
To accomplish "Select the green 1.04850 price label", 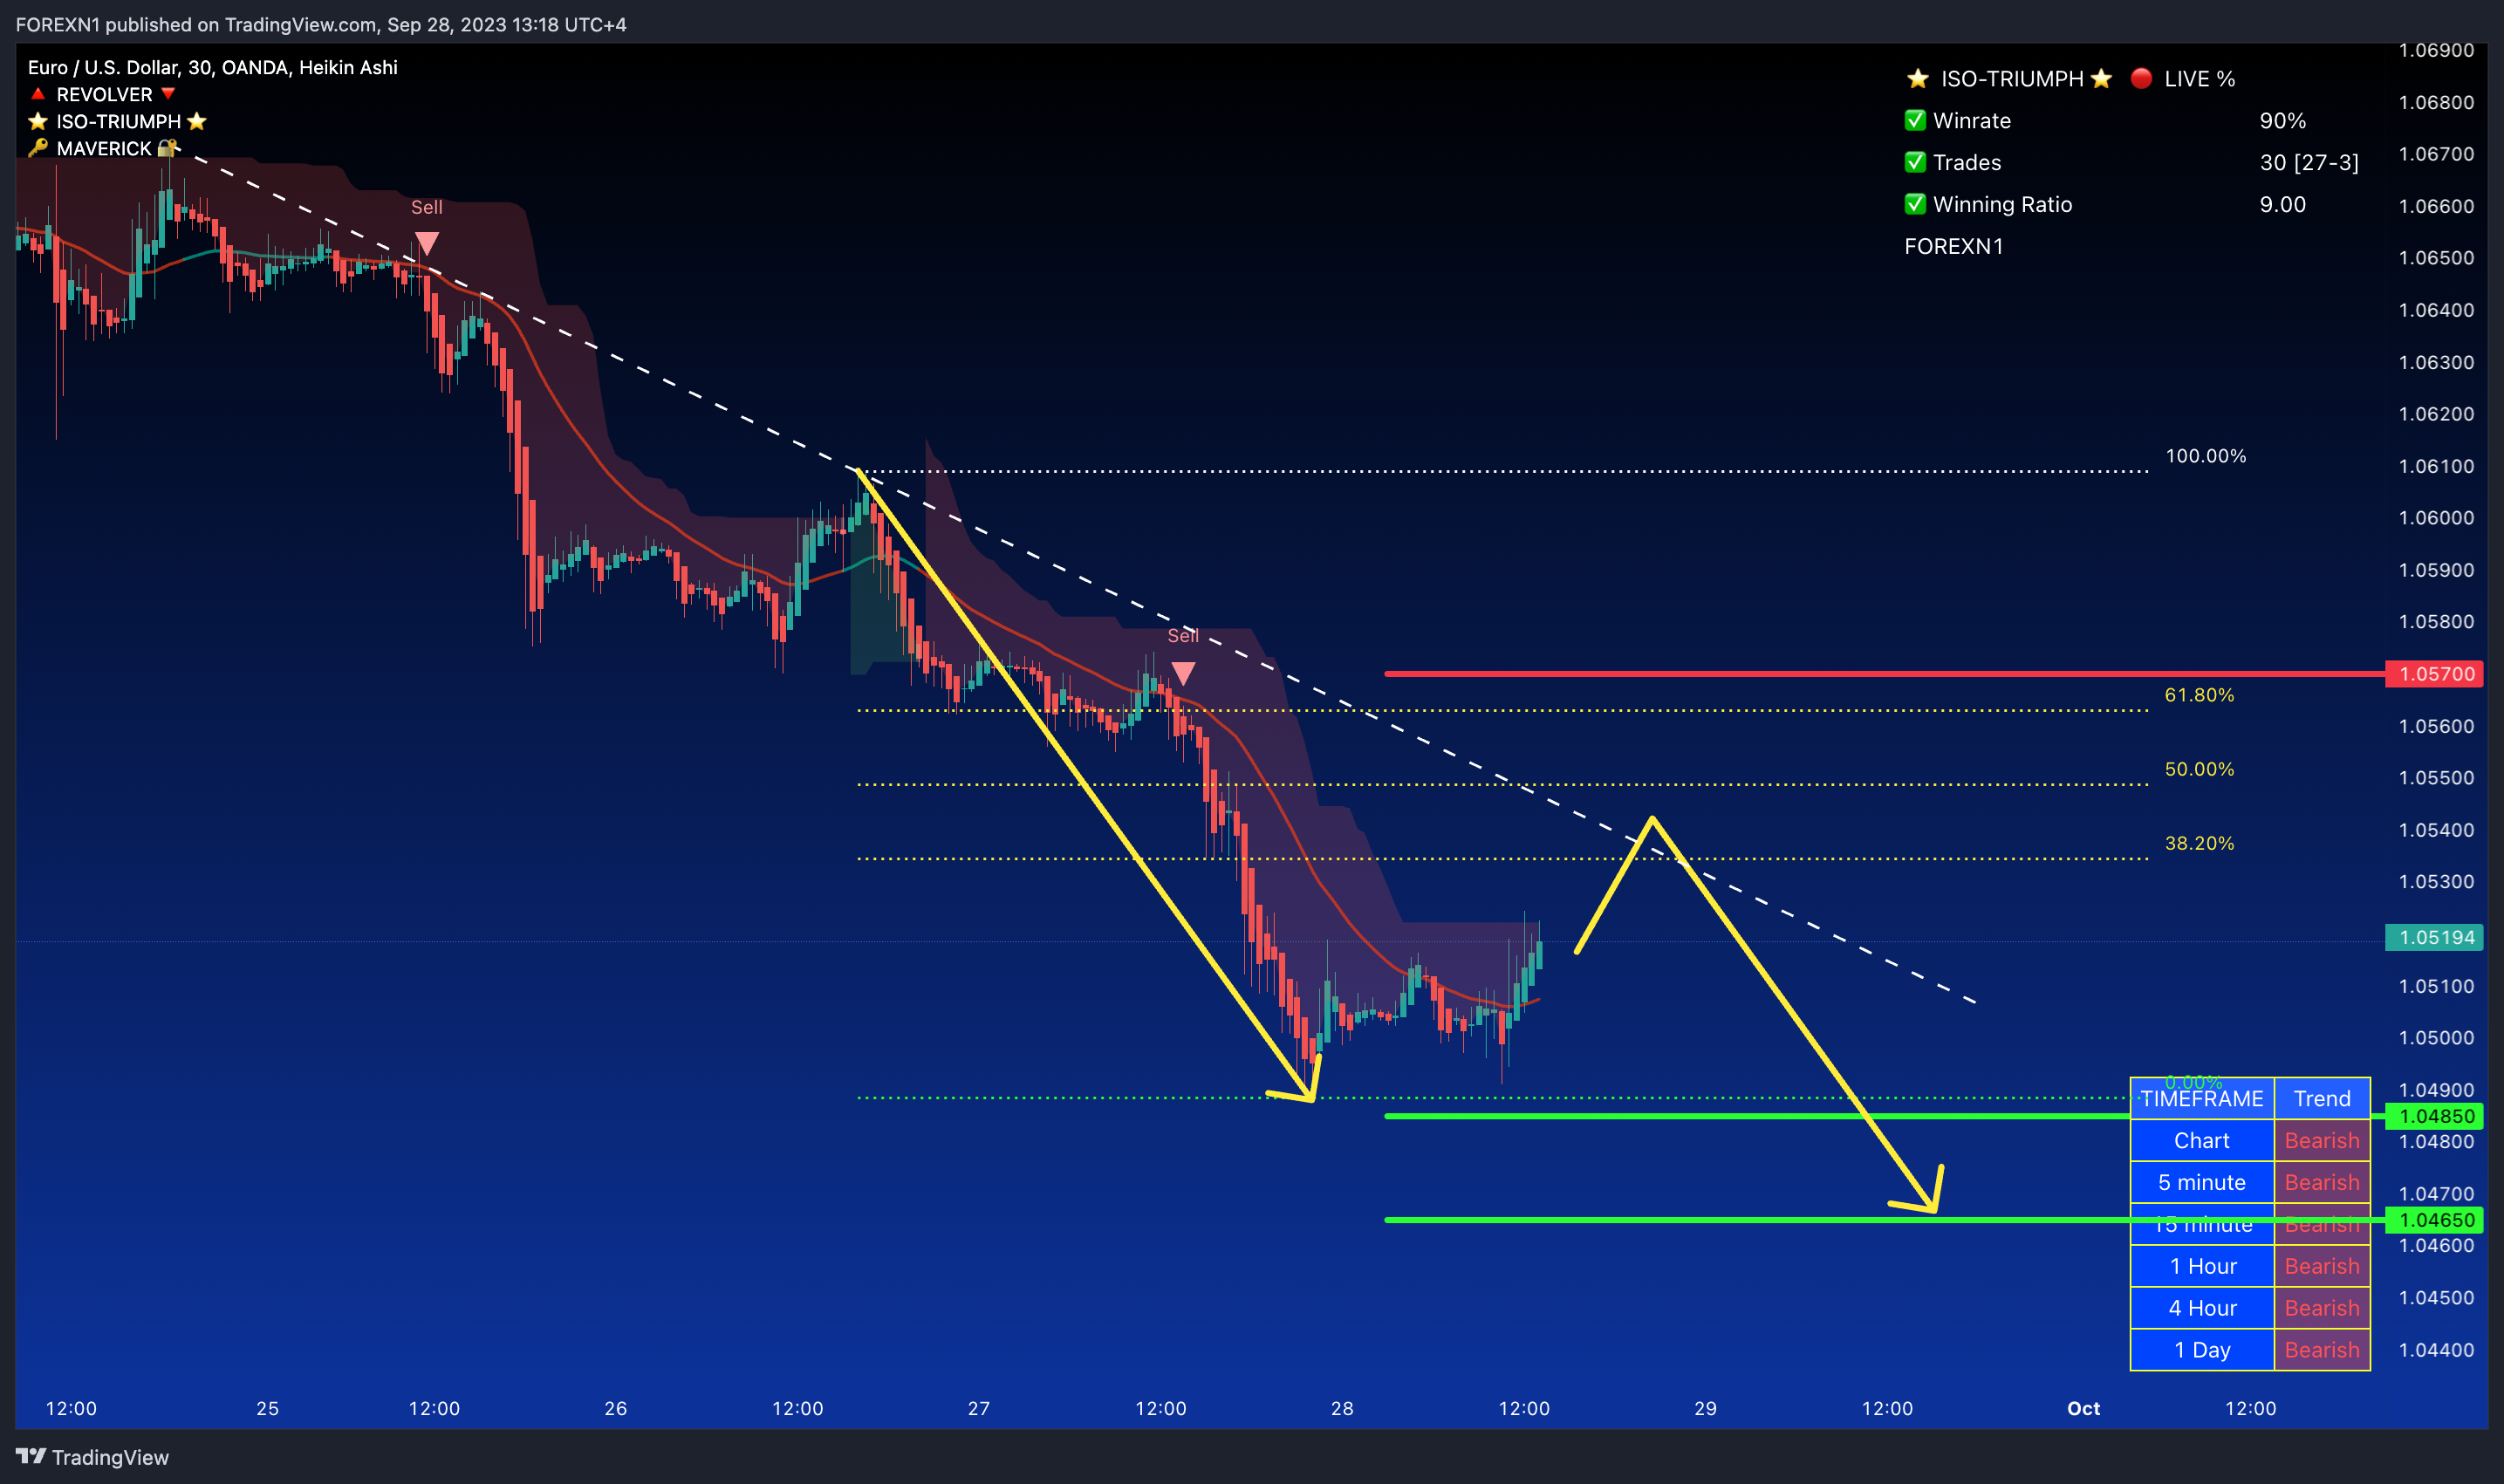I will click(2436, 1116).
